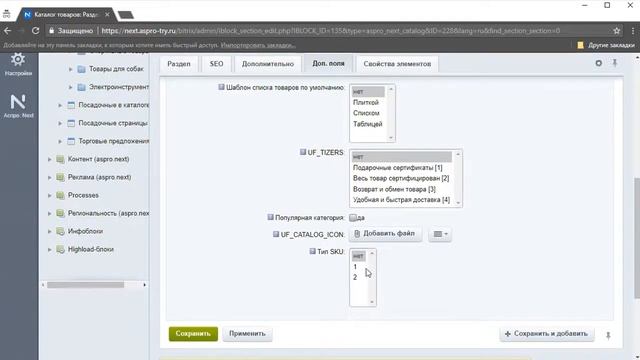
Task: Open the form settings gear icon
Action: 598,63
